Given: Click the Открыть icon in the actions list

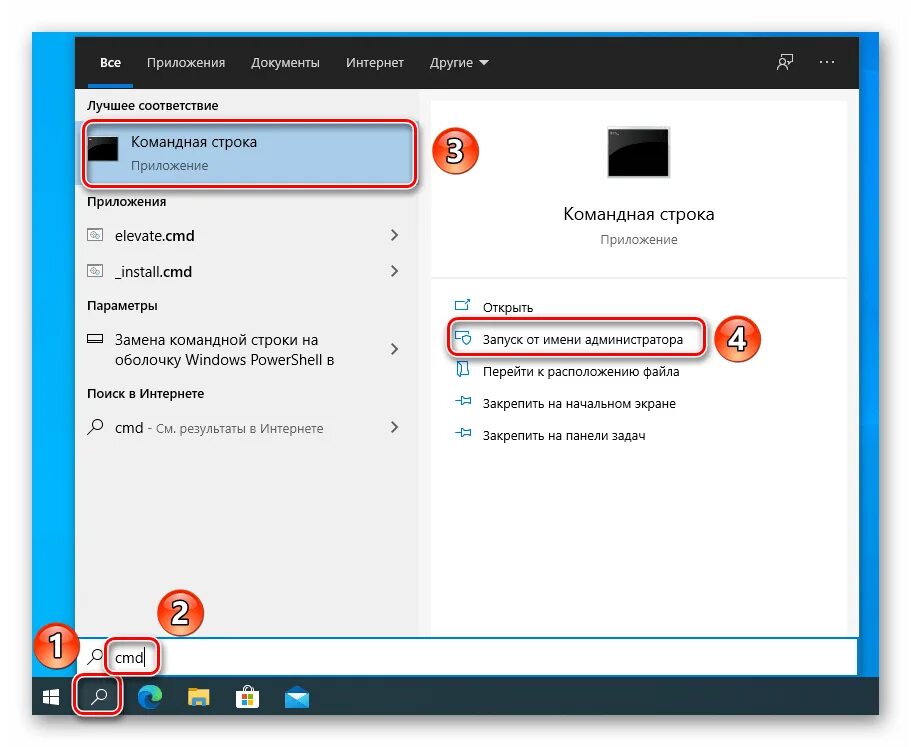Looking at the screenshot, I should point(462,305).
